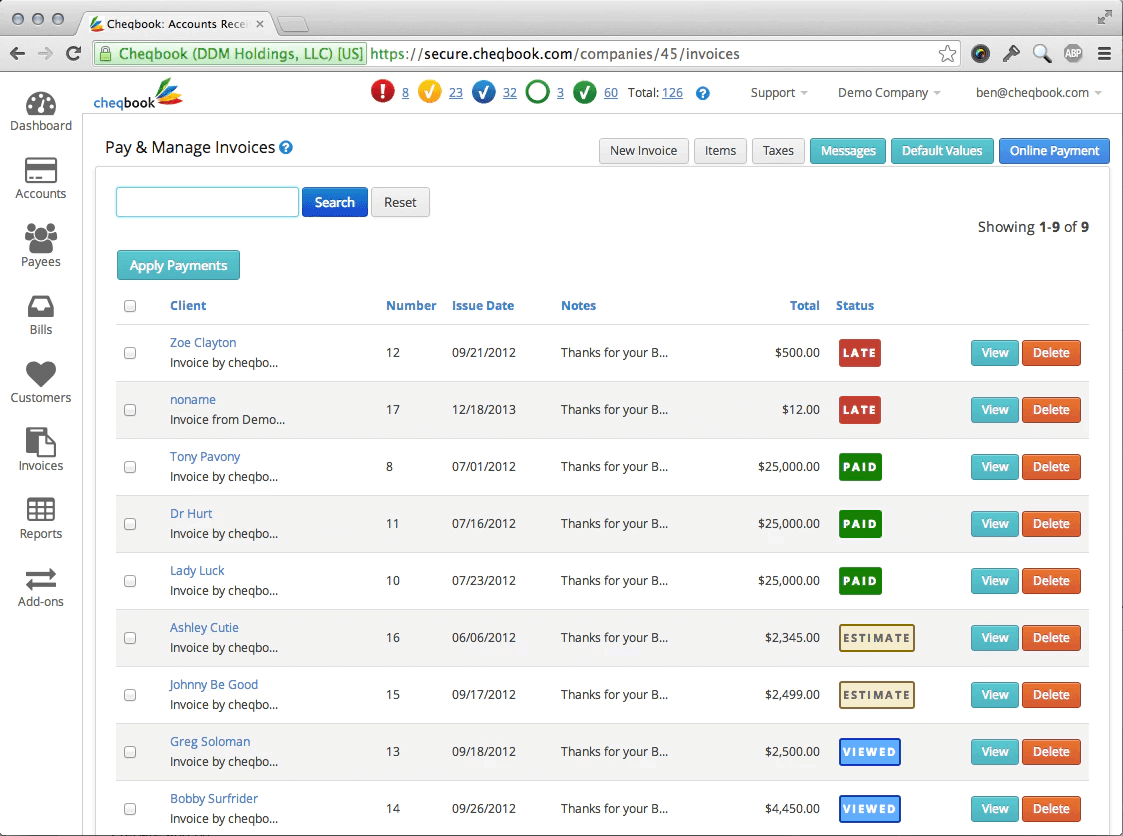Sort table by Number column header
The image size is (1123, 836).
[411, 306]
